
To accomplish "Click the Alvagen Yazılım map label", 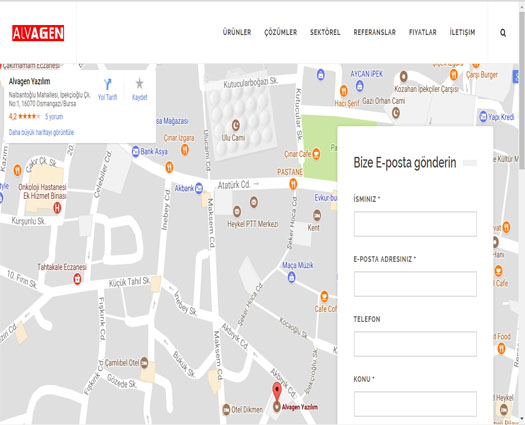I will [300, 407].
